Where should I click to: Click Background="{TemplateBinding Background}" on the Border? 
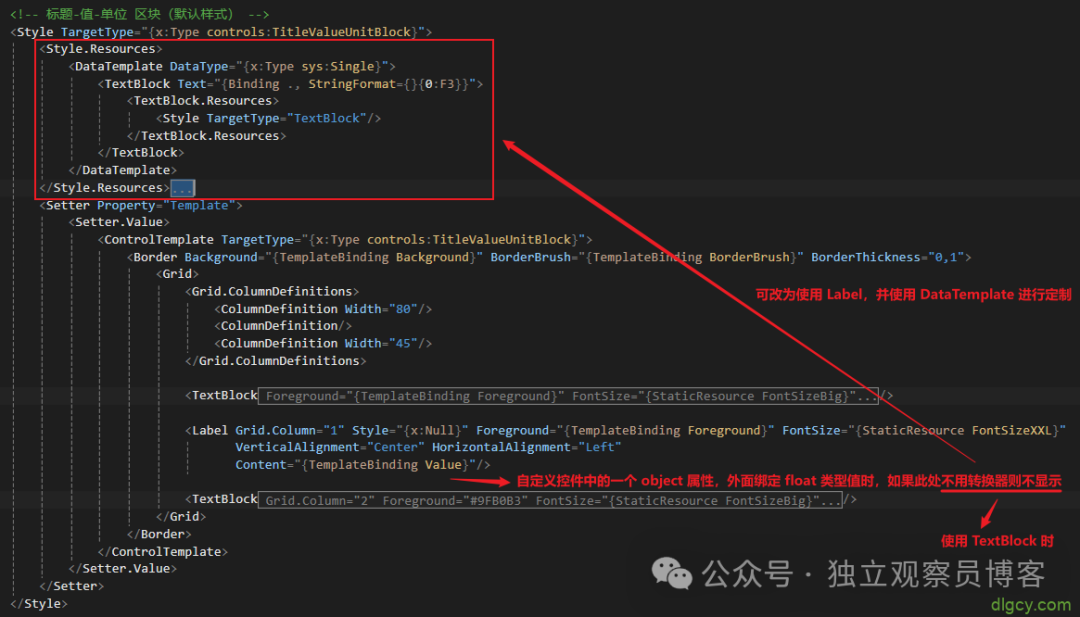point(334,257)
